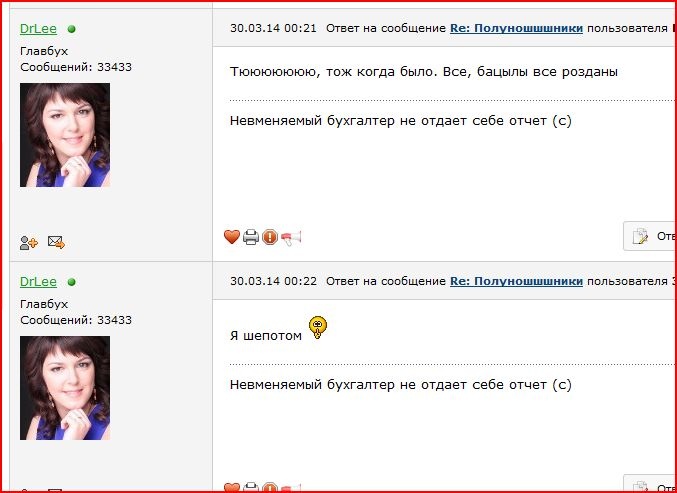The height and width of the screenshot is (493, 677).
Task: Click DrLee avatar photo in first post
Action: tap(65, 135)
